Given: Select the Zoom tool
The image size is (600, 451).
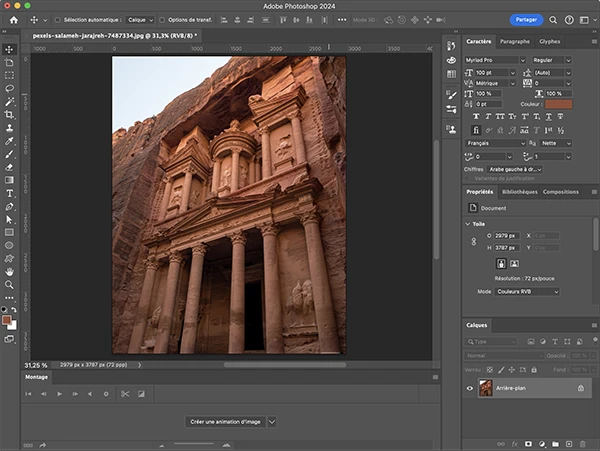Looking at the screenshot, I should coord(9,285).
